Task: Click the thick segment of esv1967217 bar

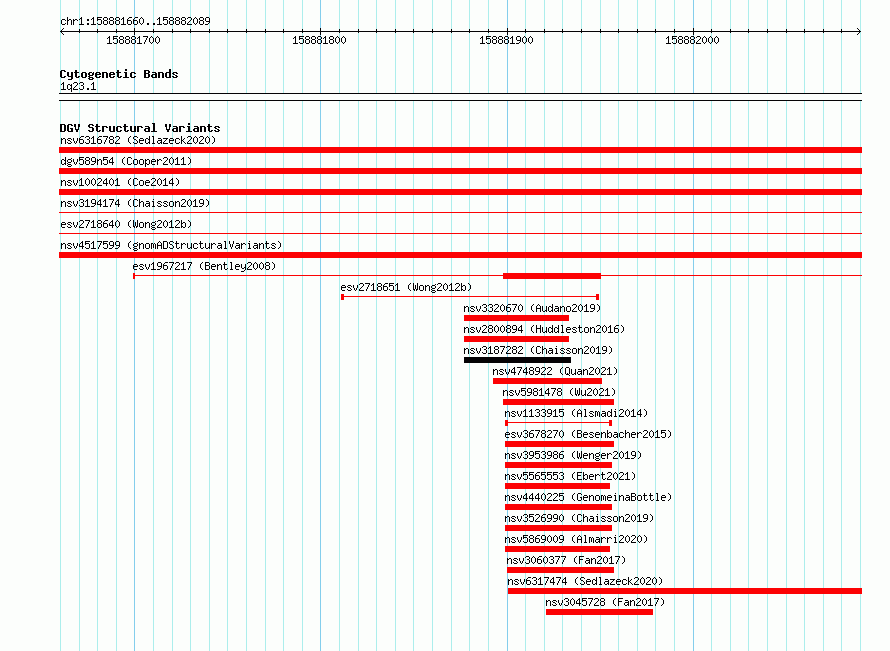Action: click(x=552, y=276)
